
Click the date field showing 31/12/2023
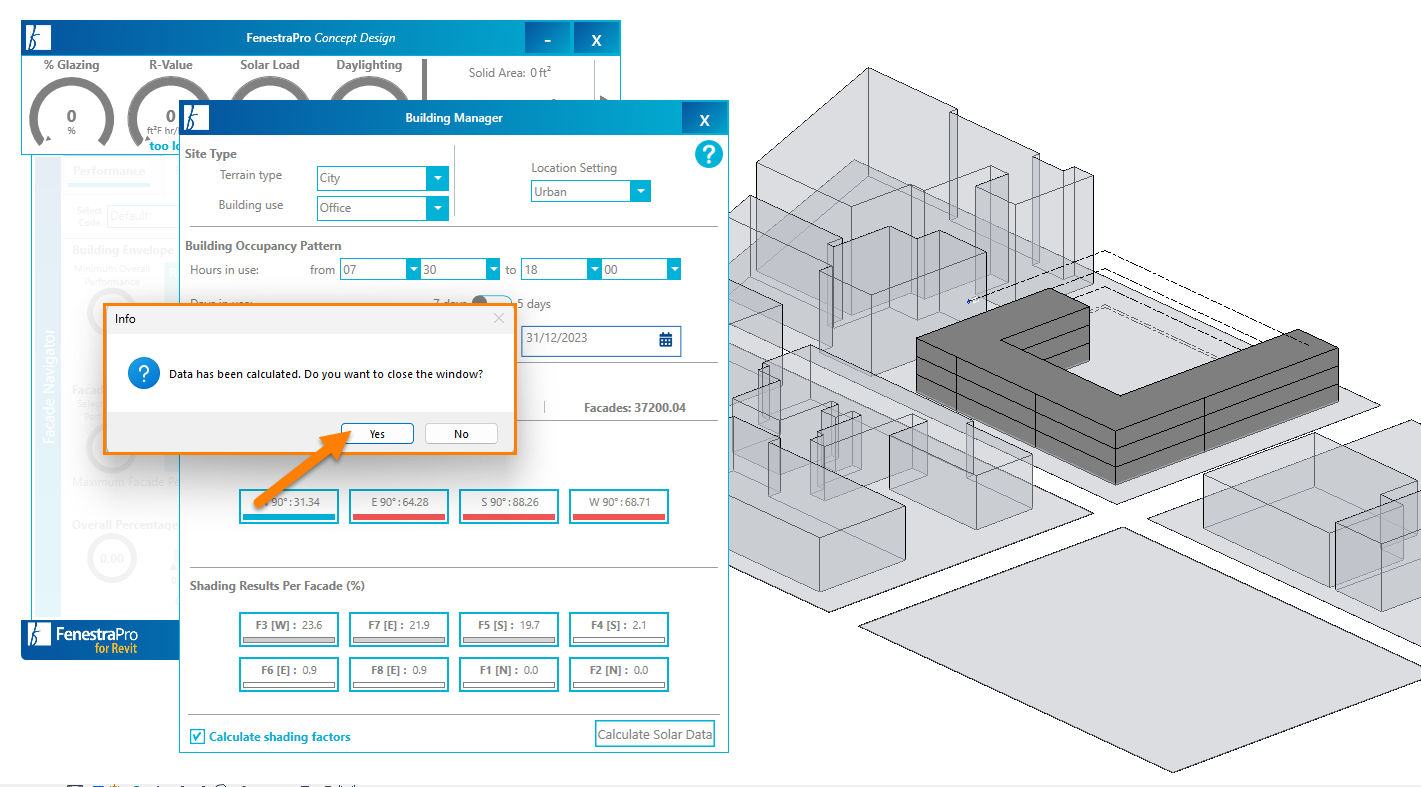[601, 339]
